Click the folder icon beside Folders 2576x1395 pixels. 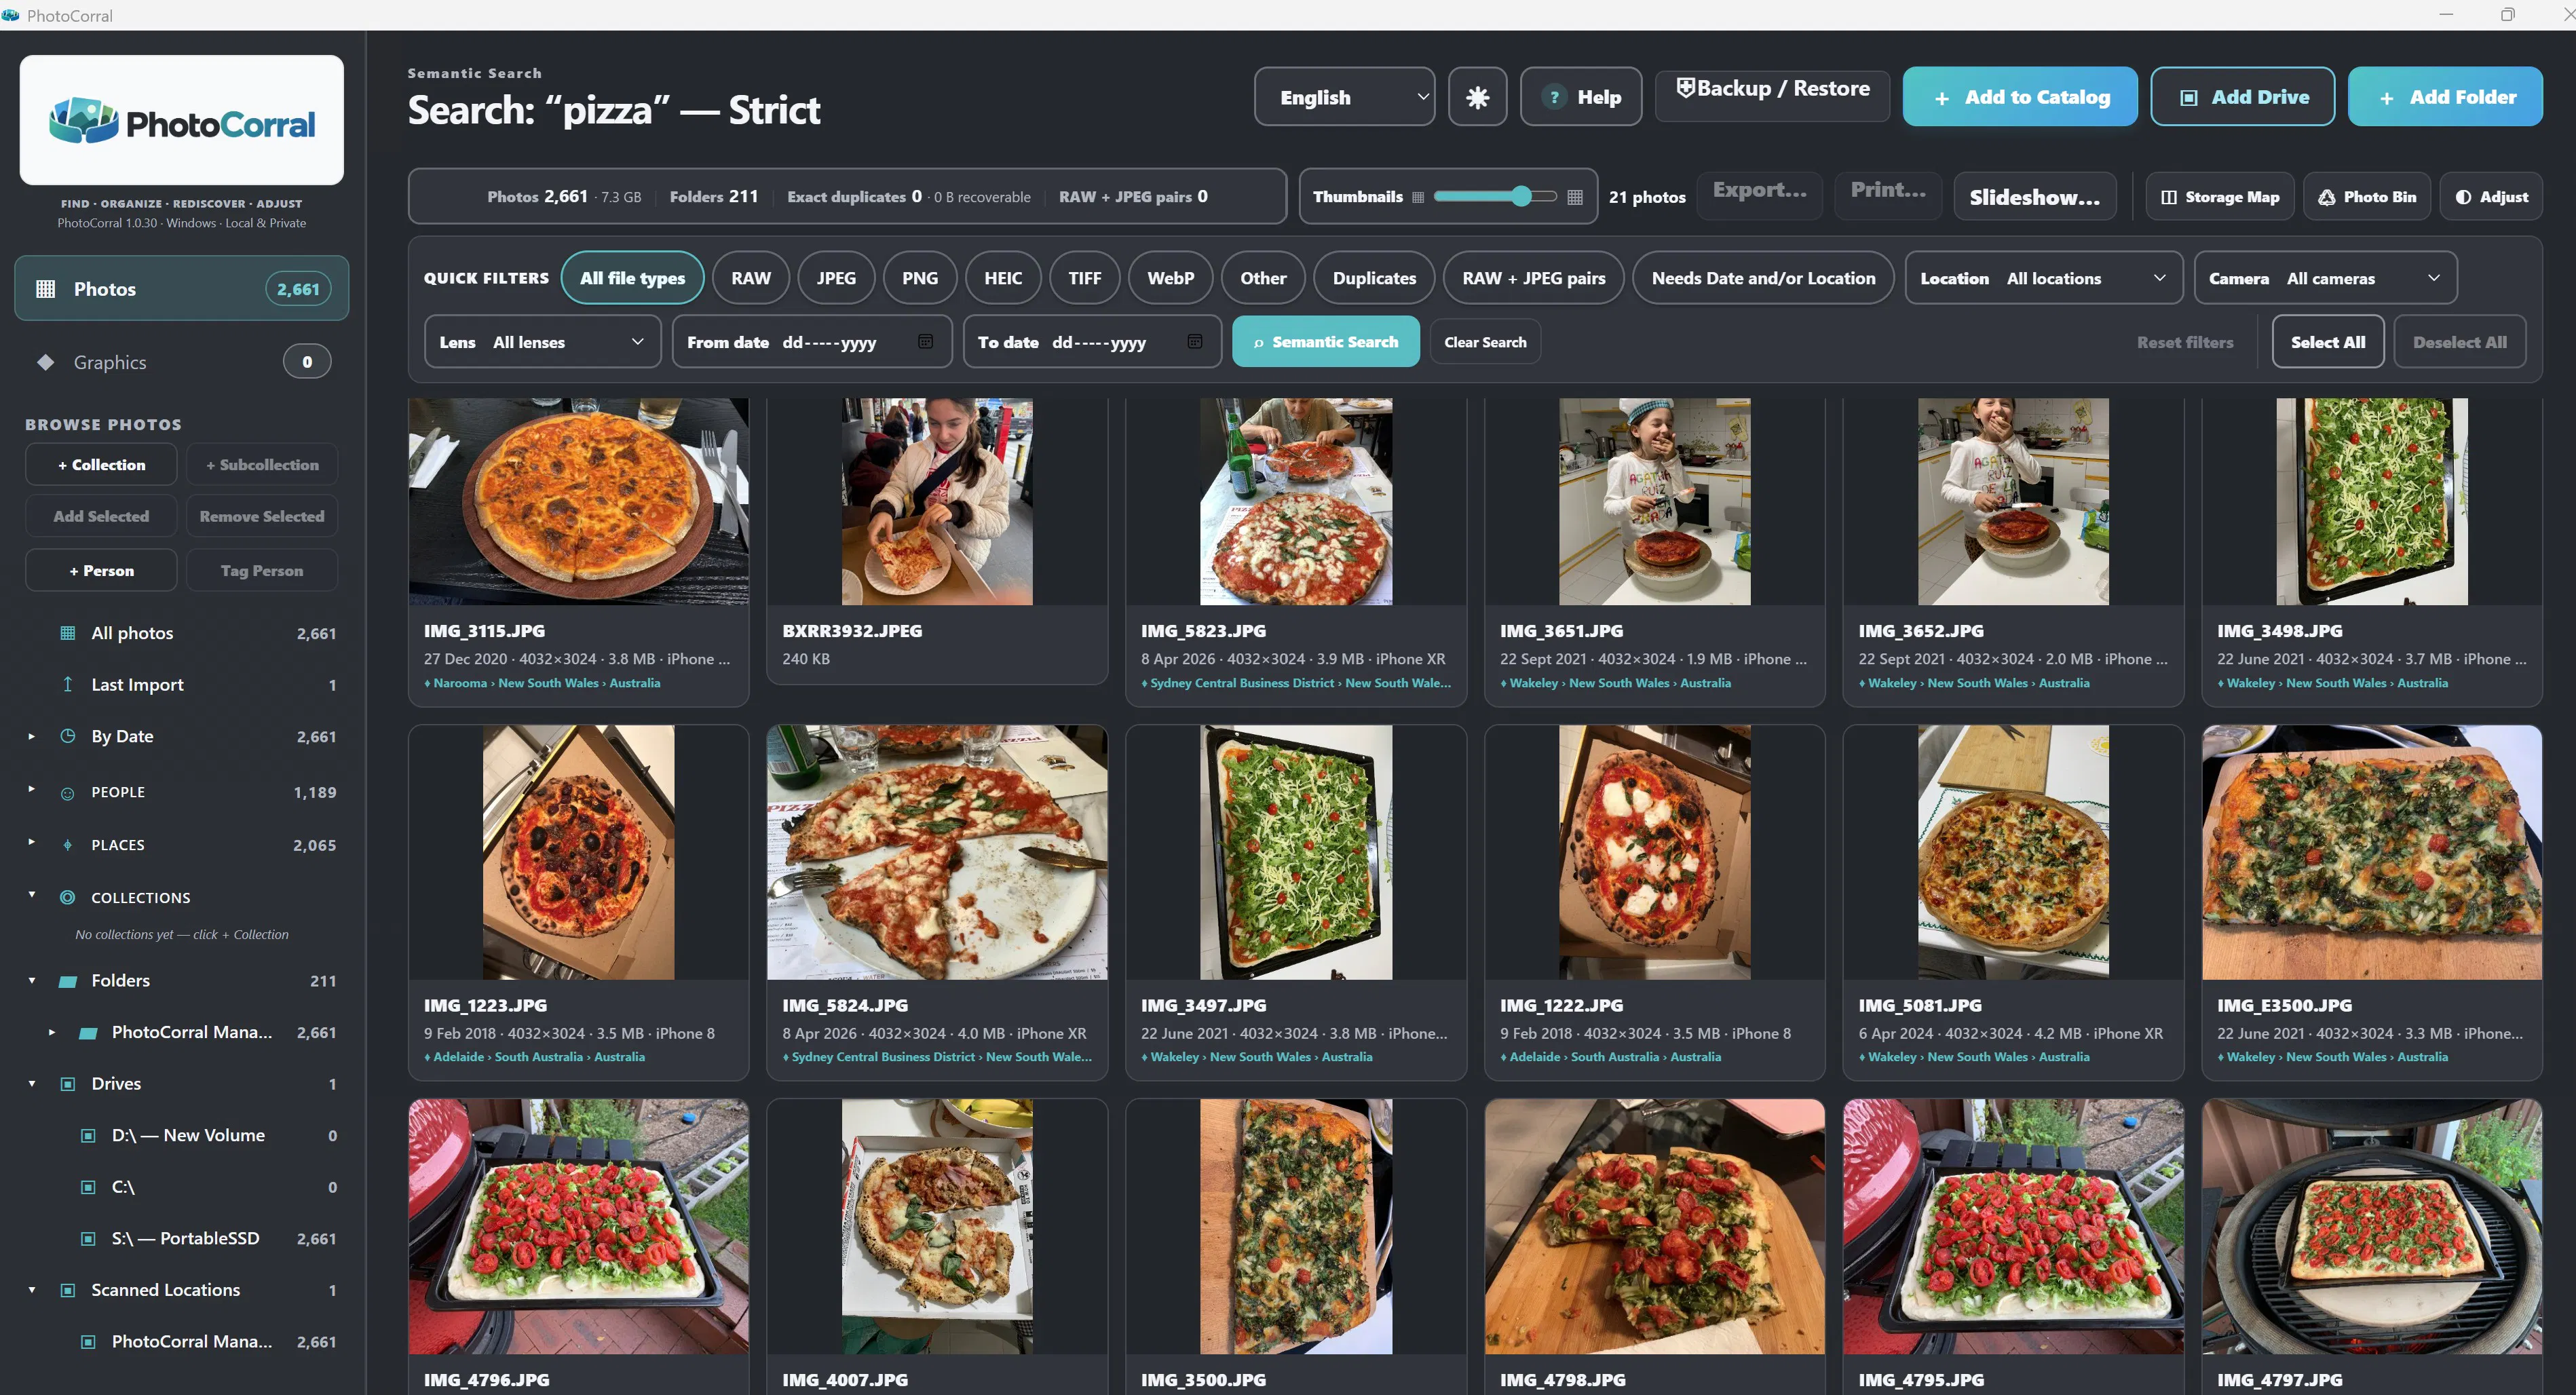(68, 981)
